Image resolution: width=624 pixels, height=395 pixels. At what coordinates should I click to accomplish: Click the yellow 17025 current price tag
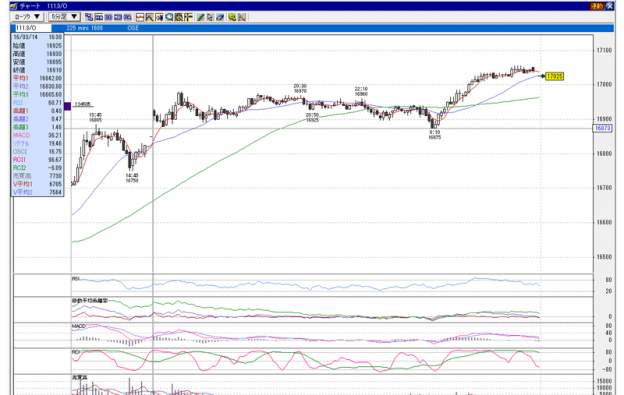(554, 76)
